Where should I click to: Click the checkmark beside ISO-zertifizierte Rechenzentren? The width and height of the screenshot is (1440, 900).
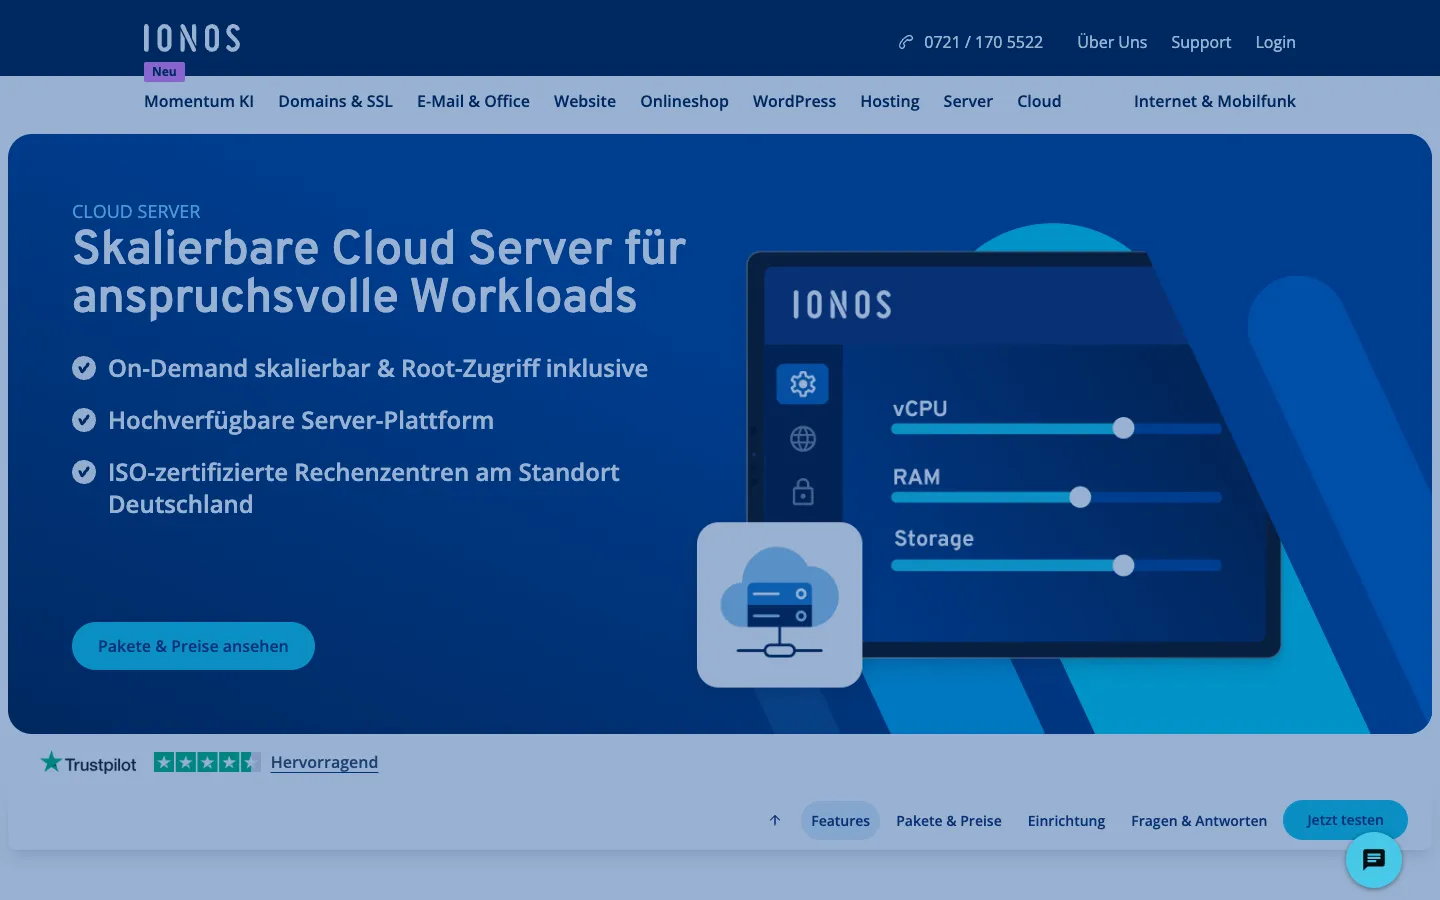[84, 472]
